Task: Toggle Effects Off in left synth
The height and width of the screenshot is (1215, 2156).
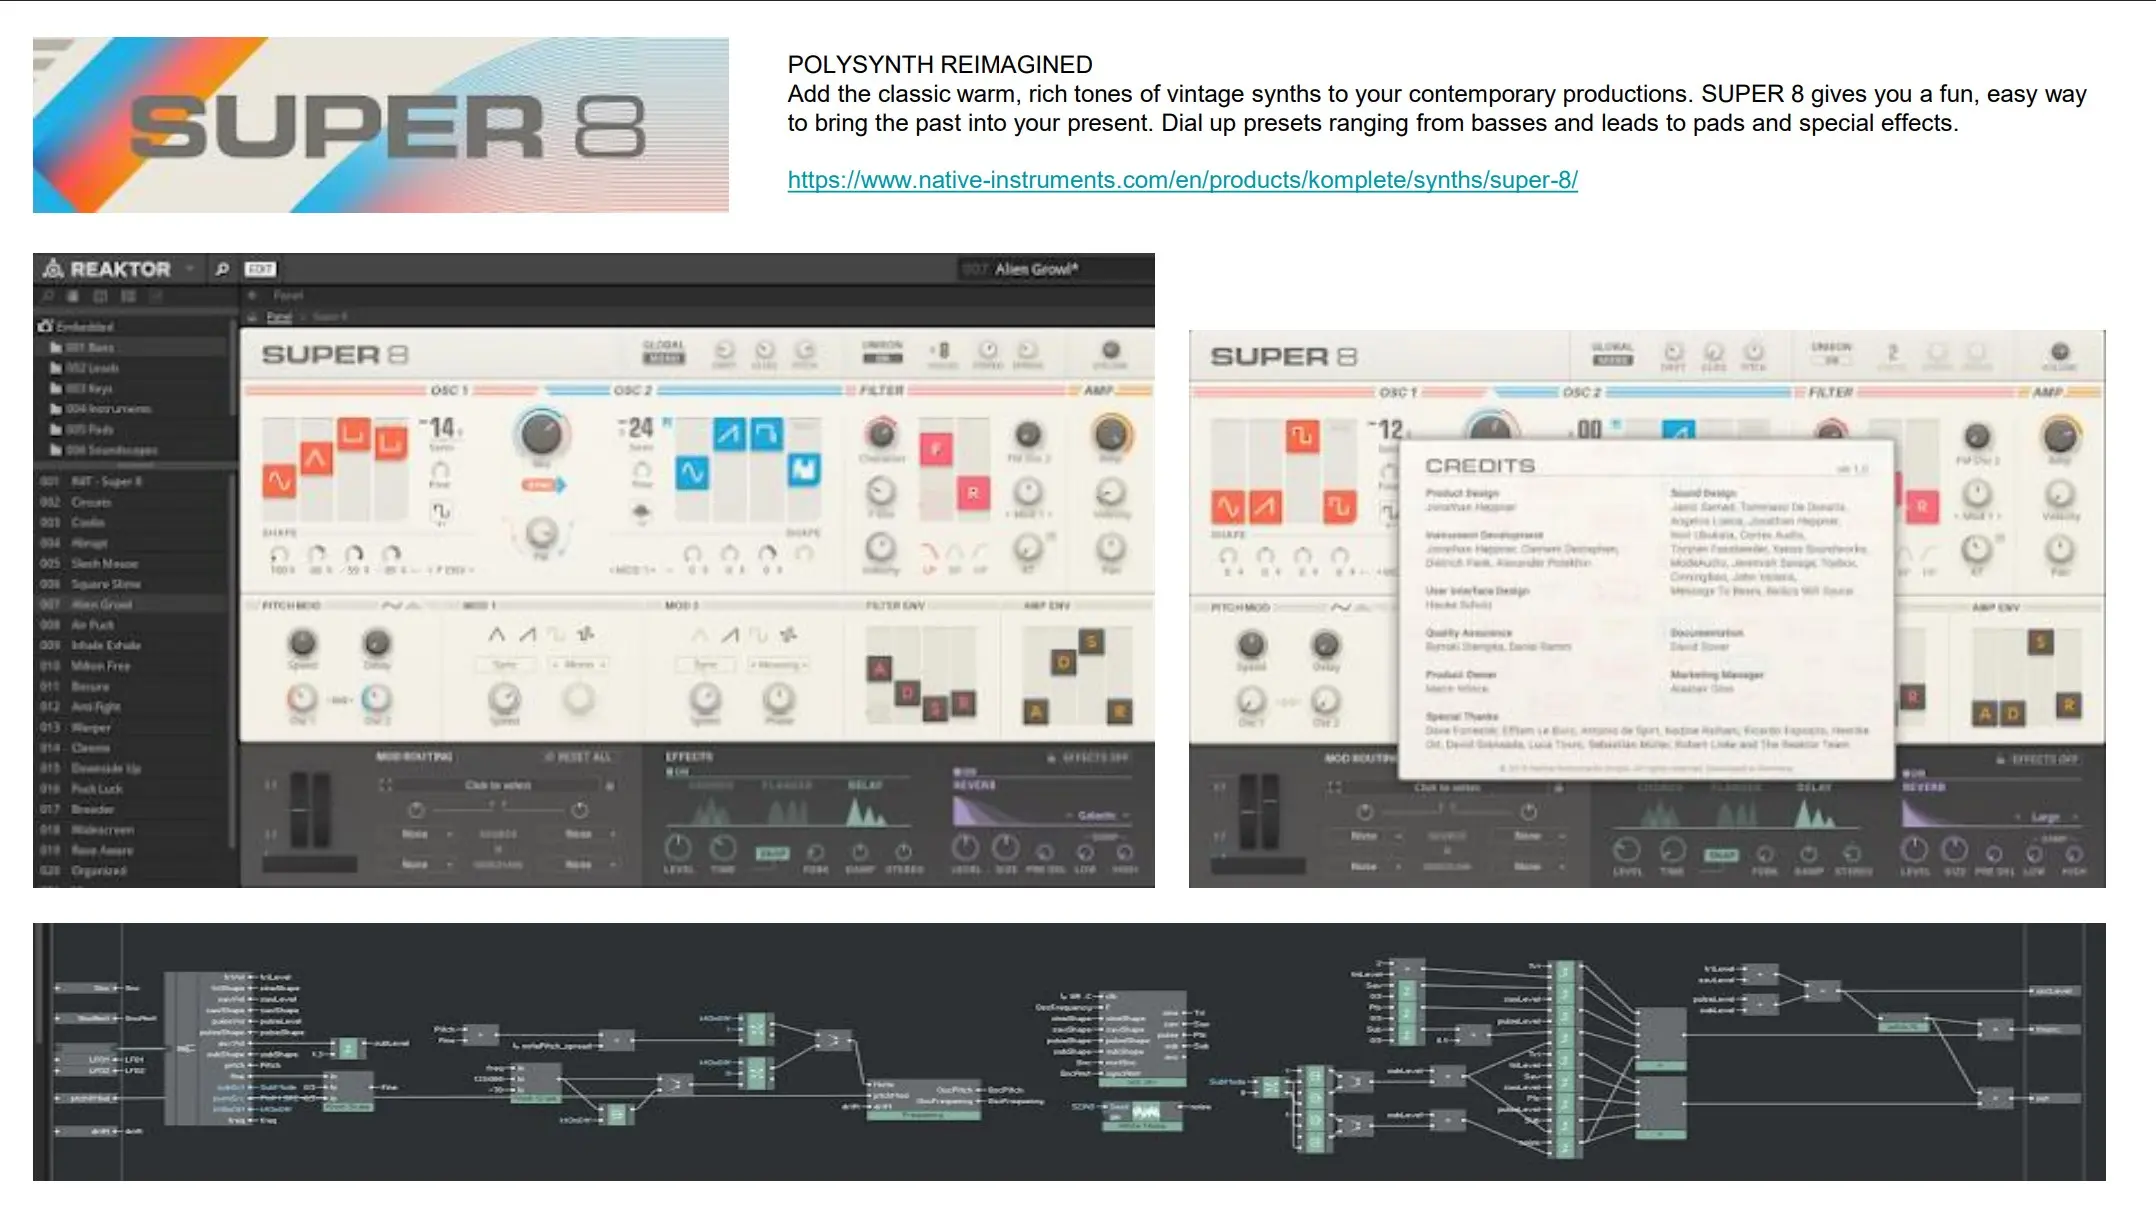Action: (1089, 758)
